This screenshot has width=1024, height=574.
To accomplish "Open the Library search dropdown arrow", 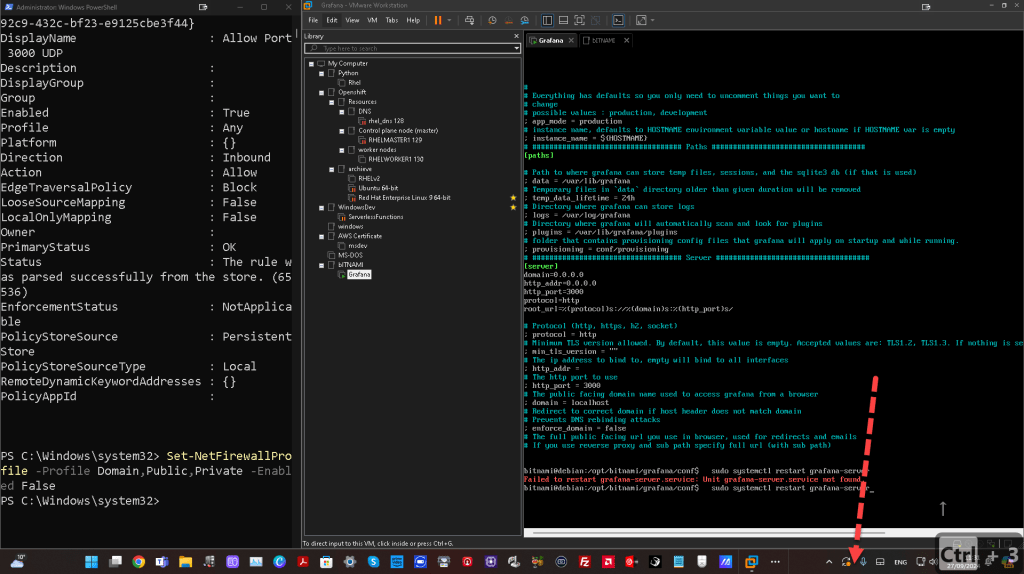I will point(516,48).
